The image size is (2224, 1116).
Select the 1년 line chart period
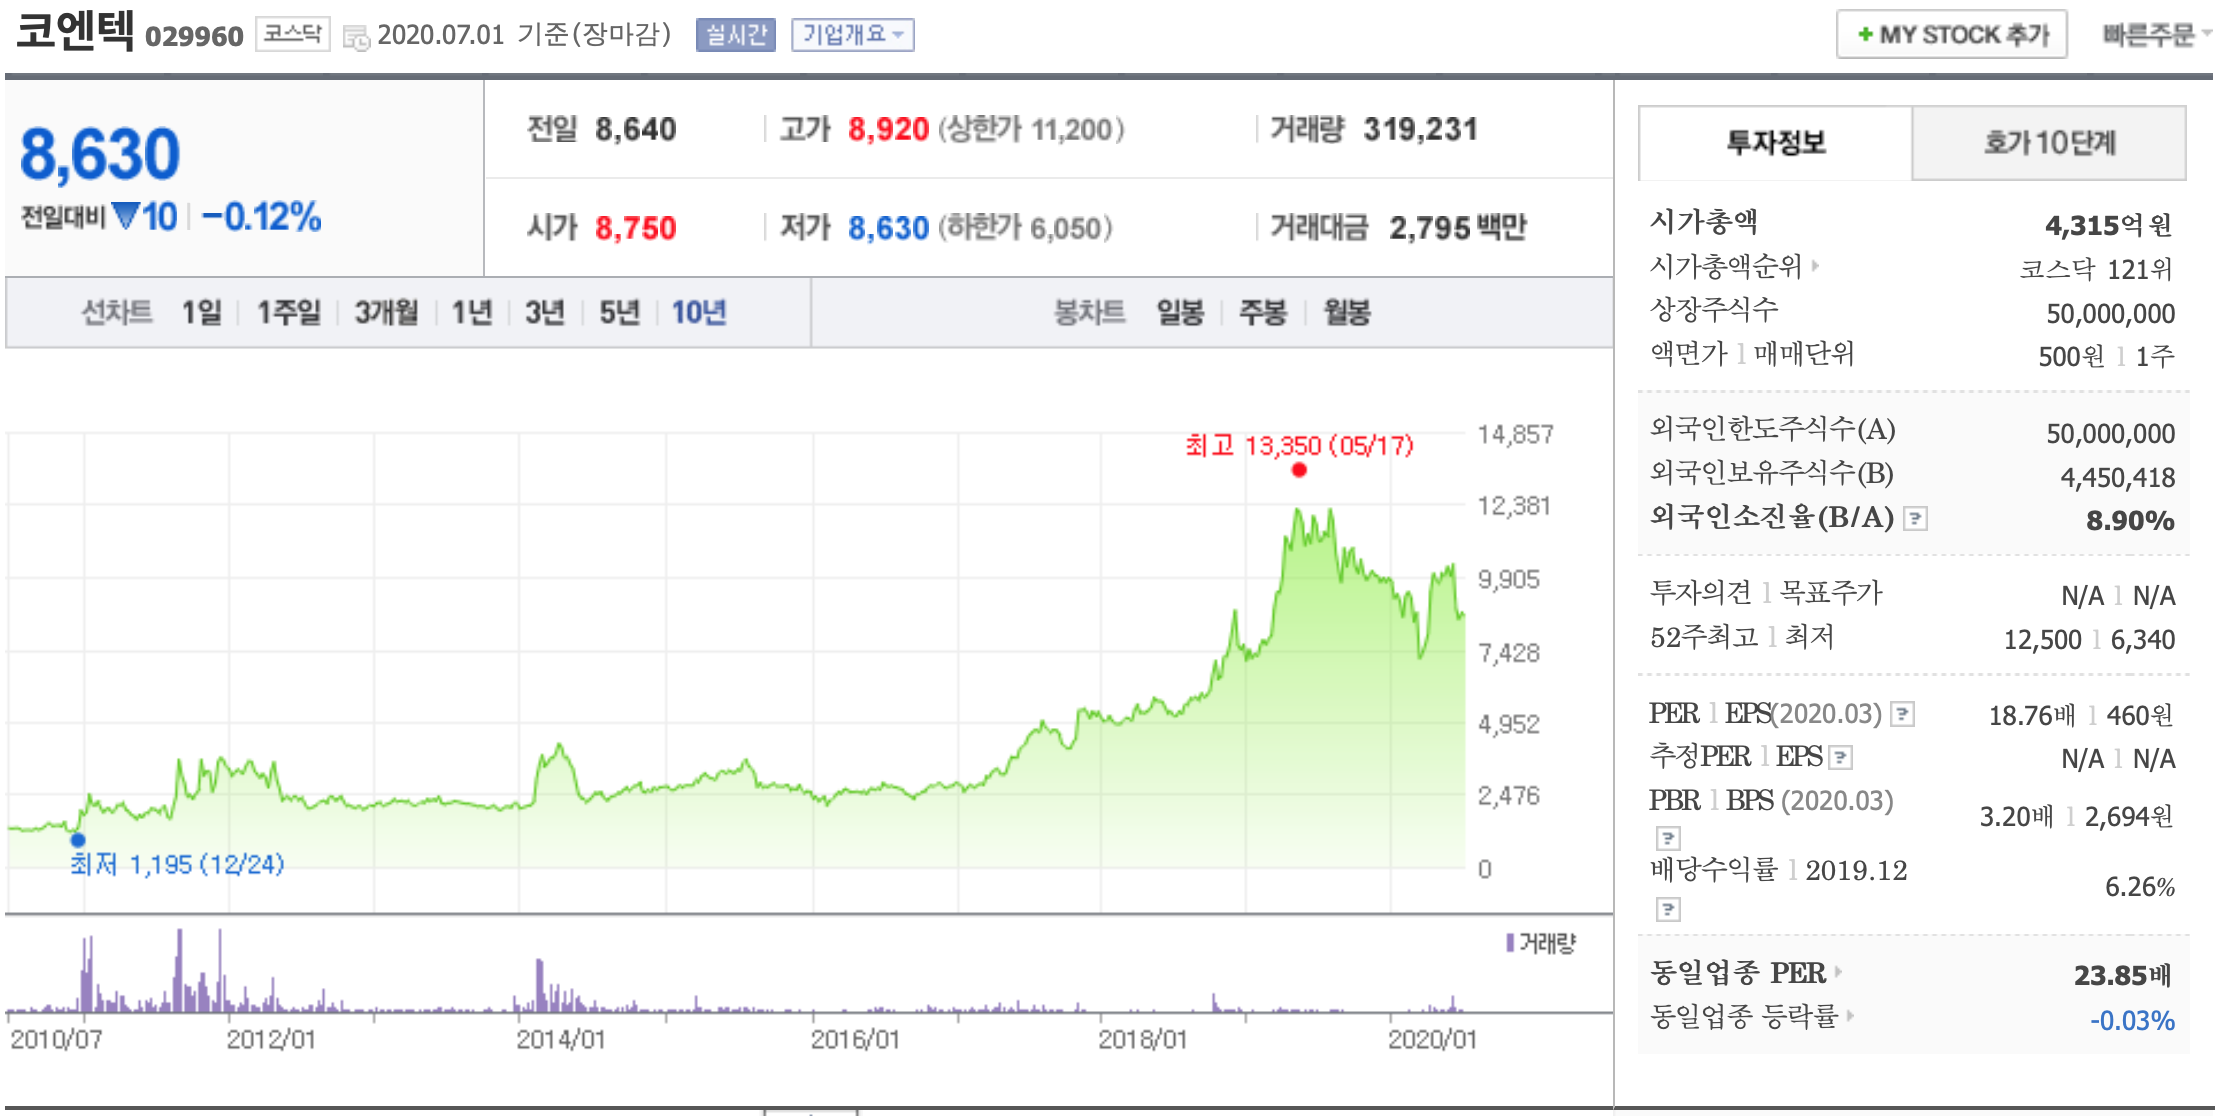tap(472, 313)
